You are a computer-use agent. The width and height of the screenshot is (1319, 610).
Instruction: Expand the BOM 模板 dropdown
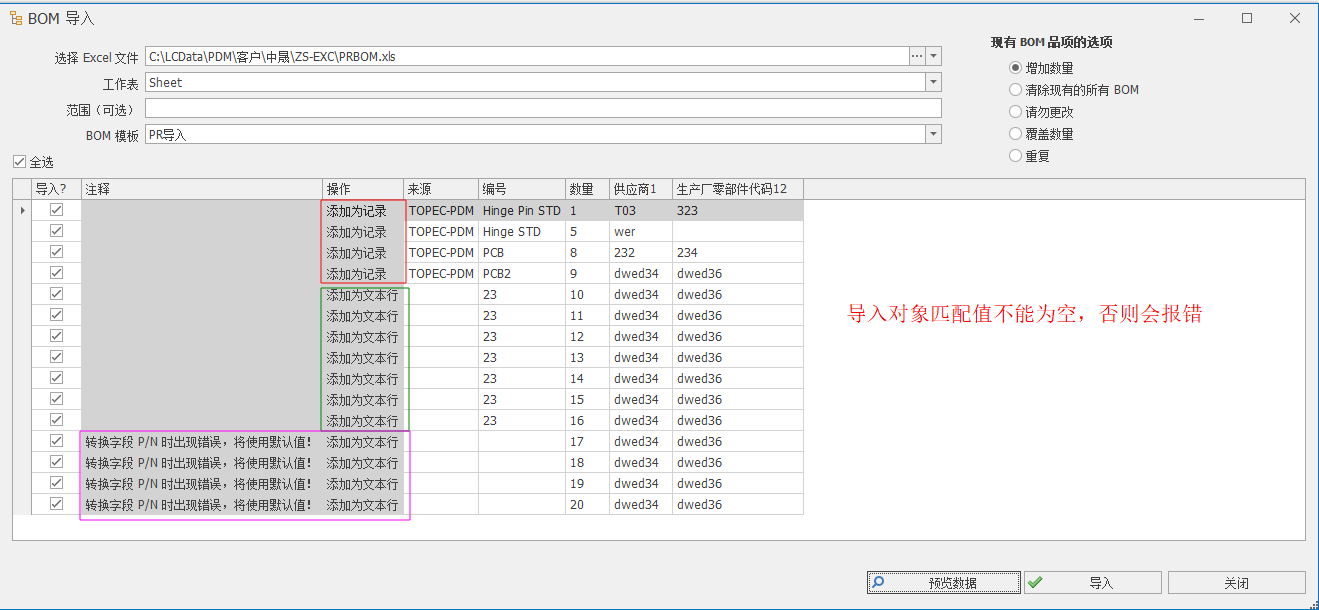tap(934, 135)
